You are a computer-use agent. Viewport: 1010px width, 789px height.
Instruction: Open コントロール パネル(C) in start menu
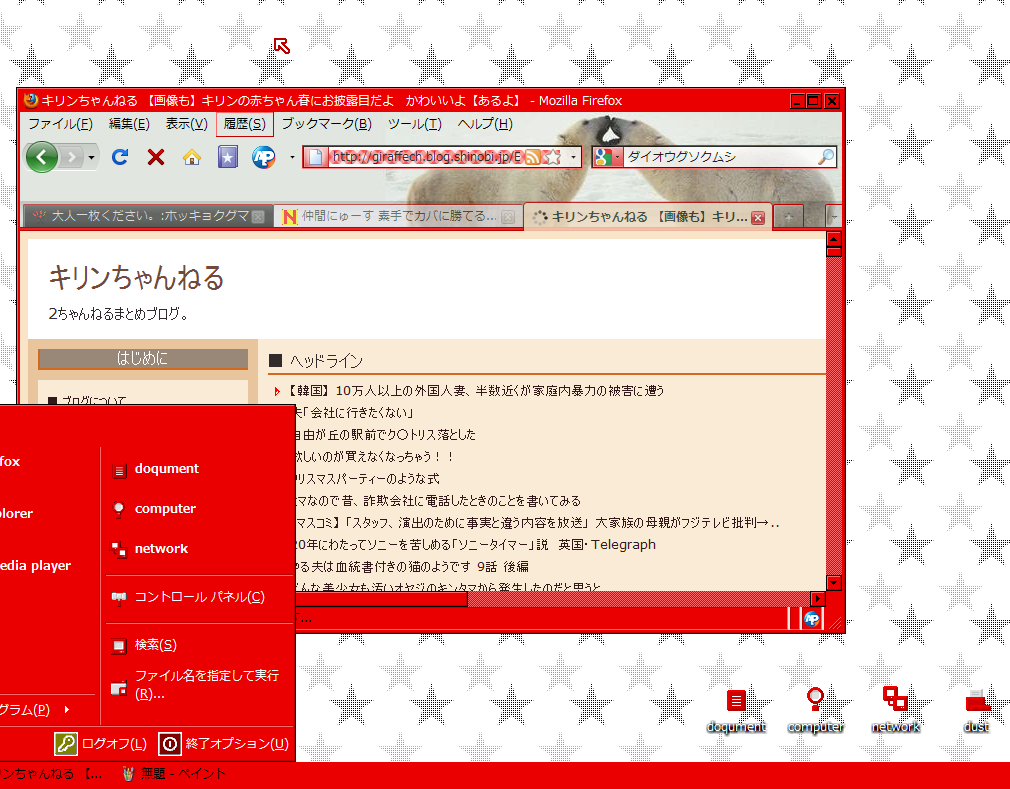199,597
